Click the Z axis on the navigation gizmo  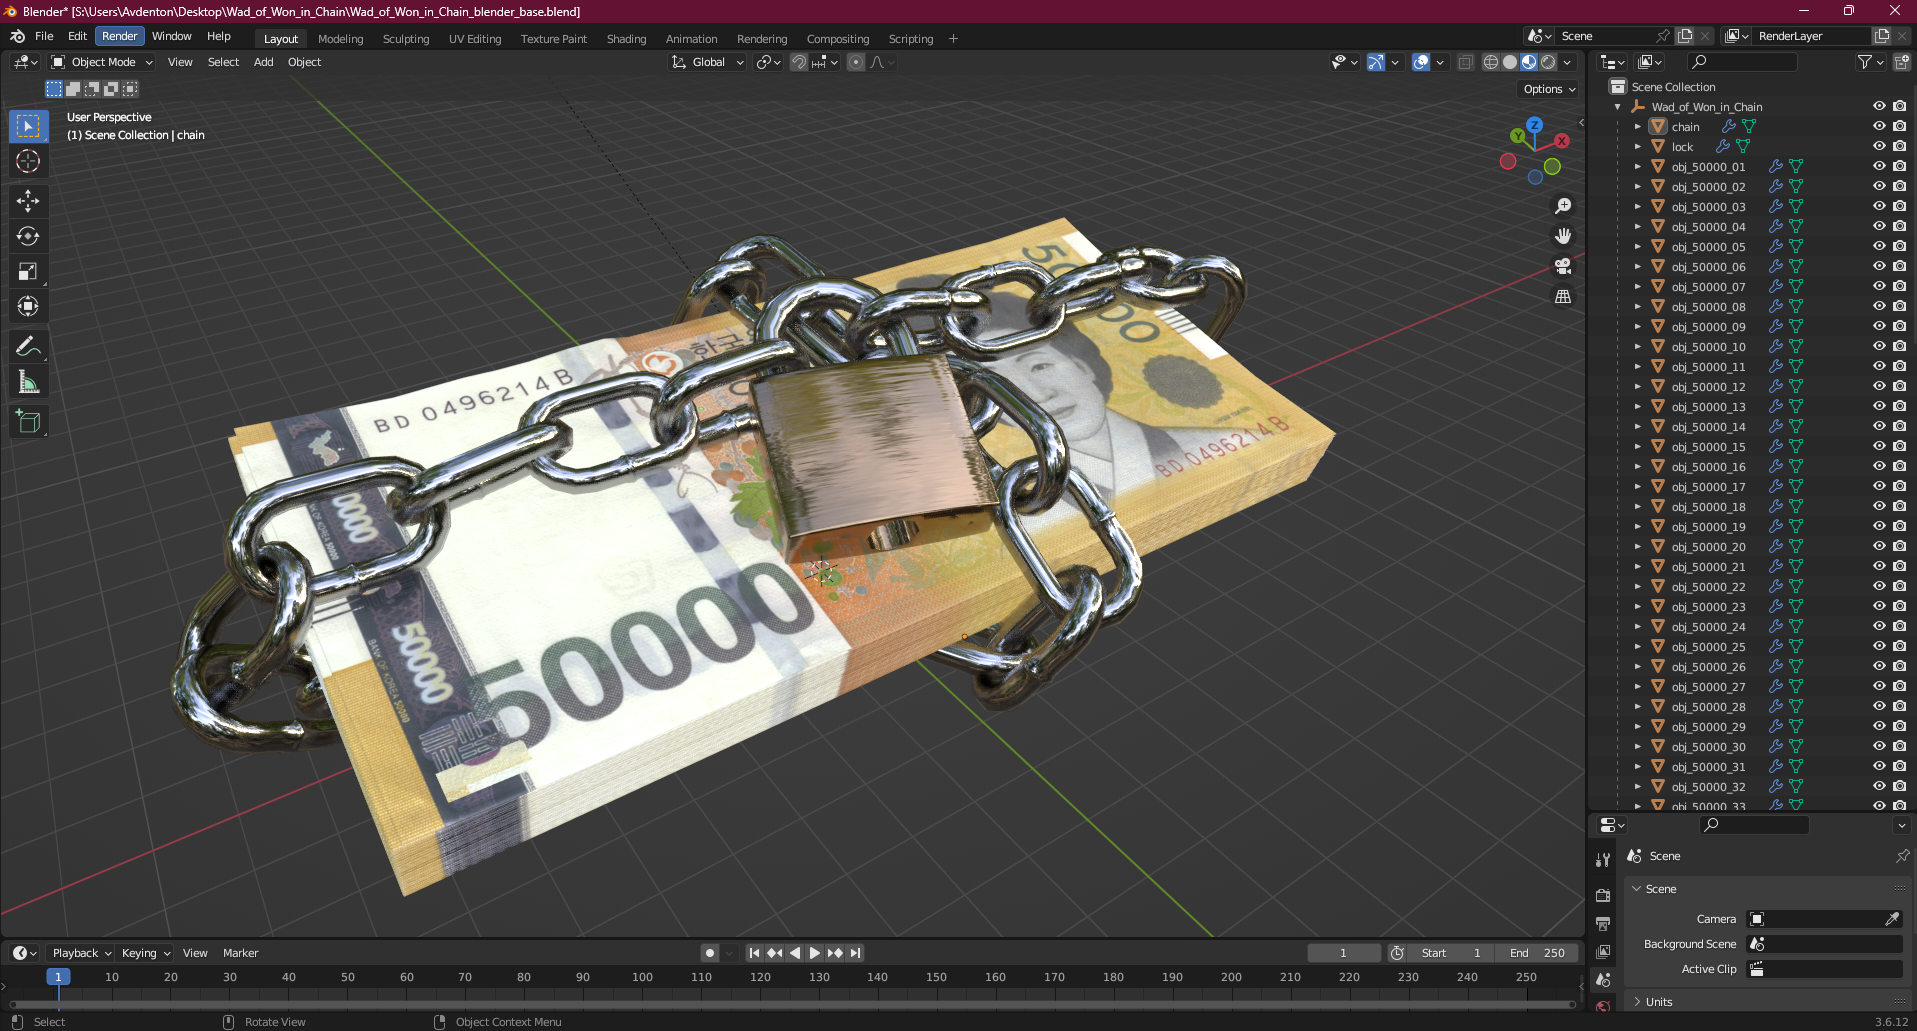(1534, 125)
